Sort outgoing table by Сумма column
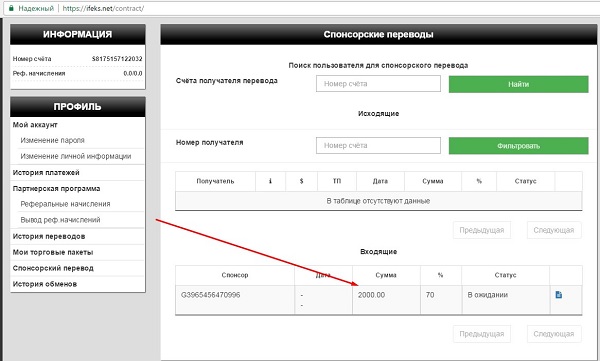600x361 pixels. point(433,181)
